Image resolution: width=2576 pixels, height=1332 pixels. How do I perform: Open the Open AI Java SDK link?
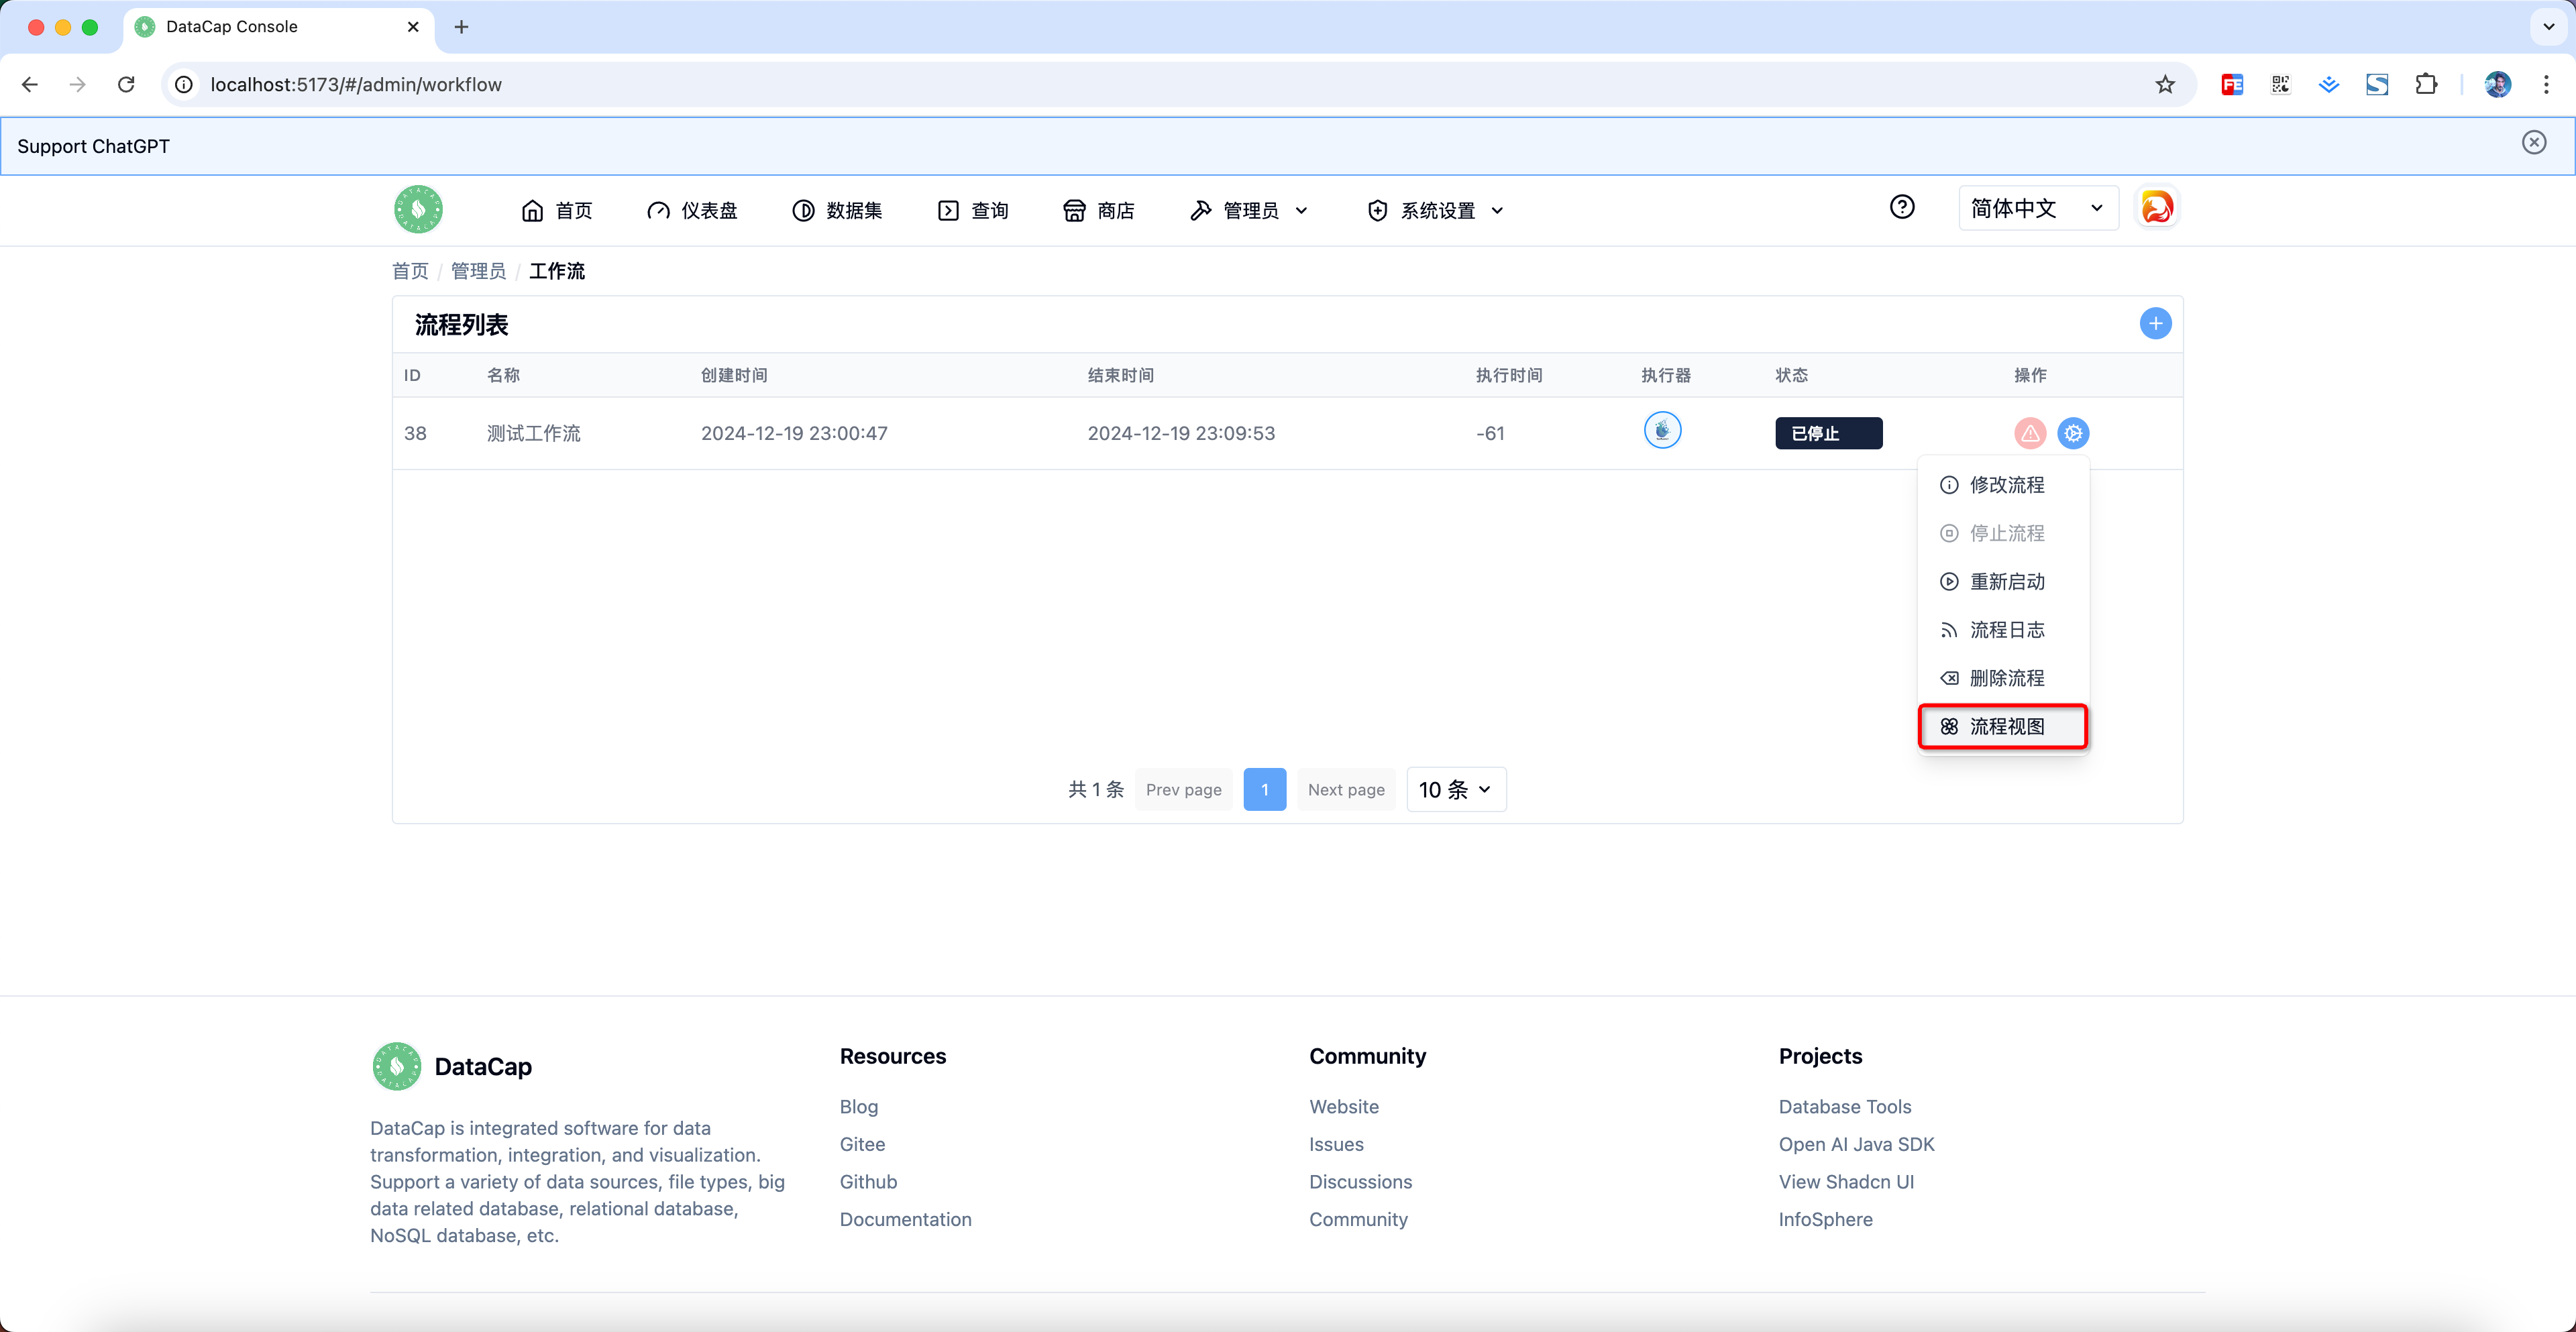[1856, 1144]
